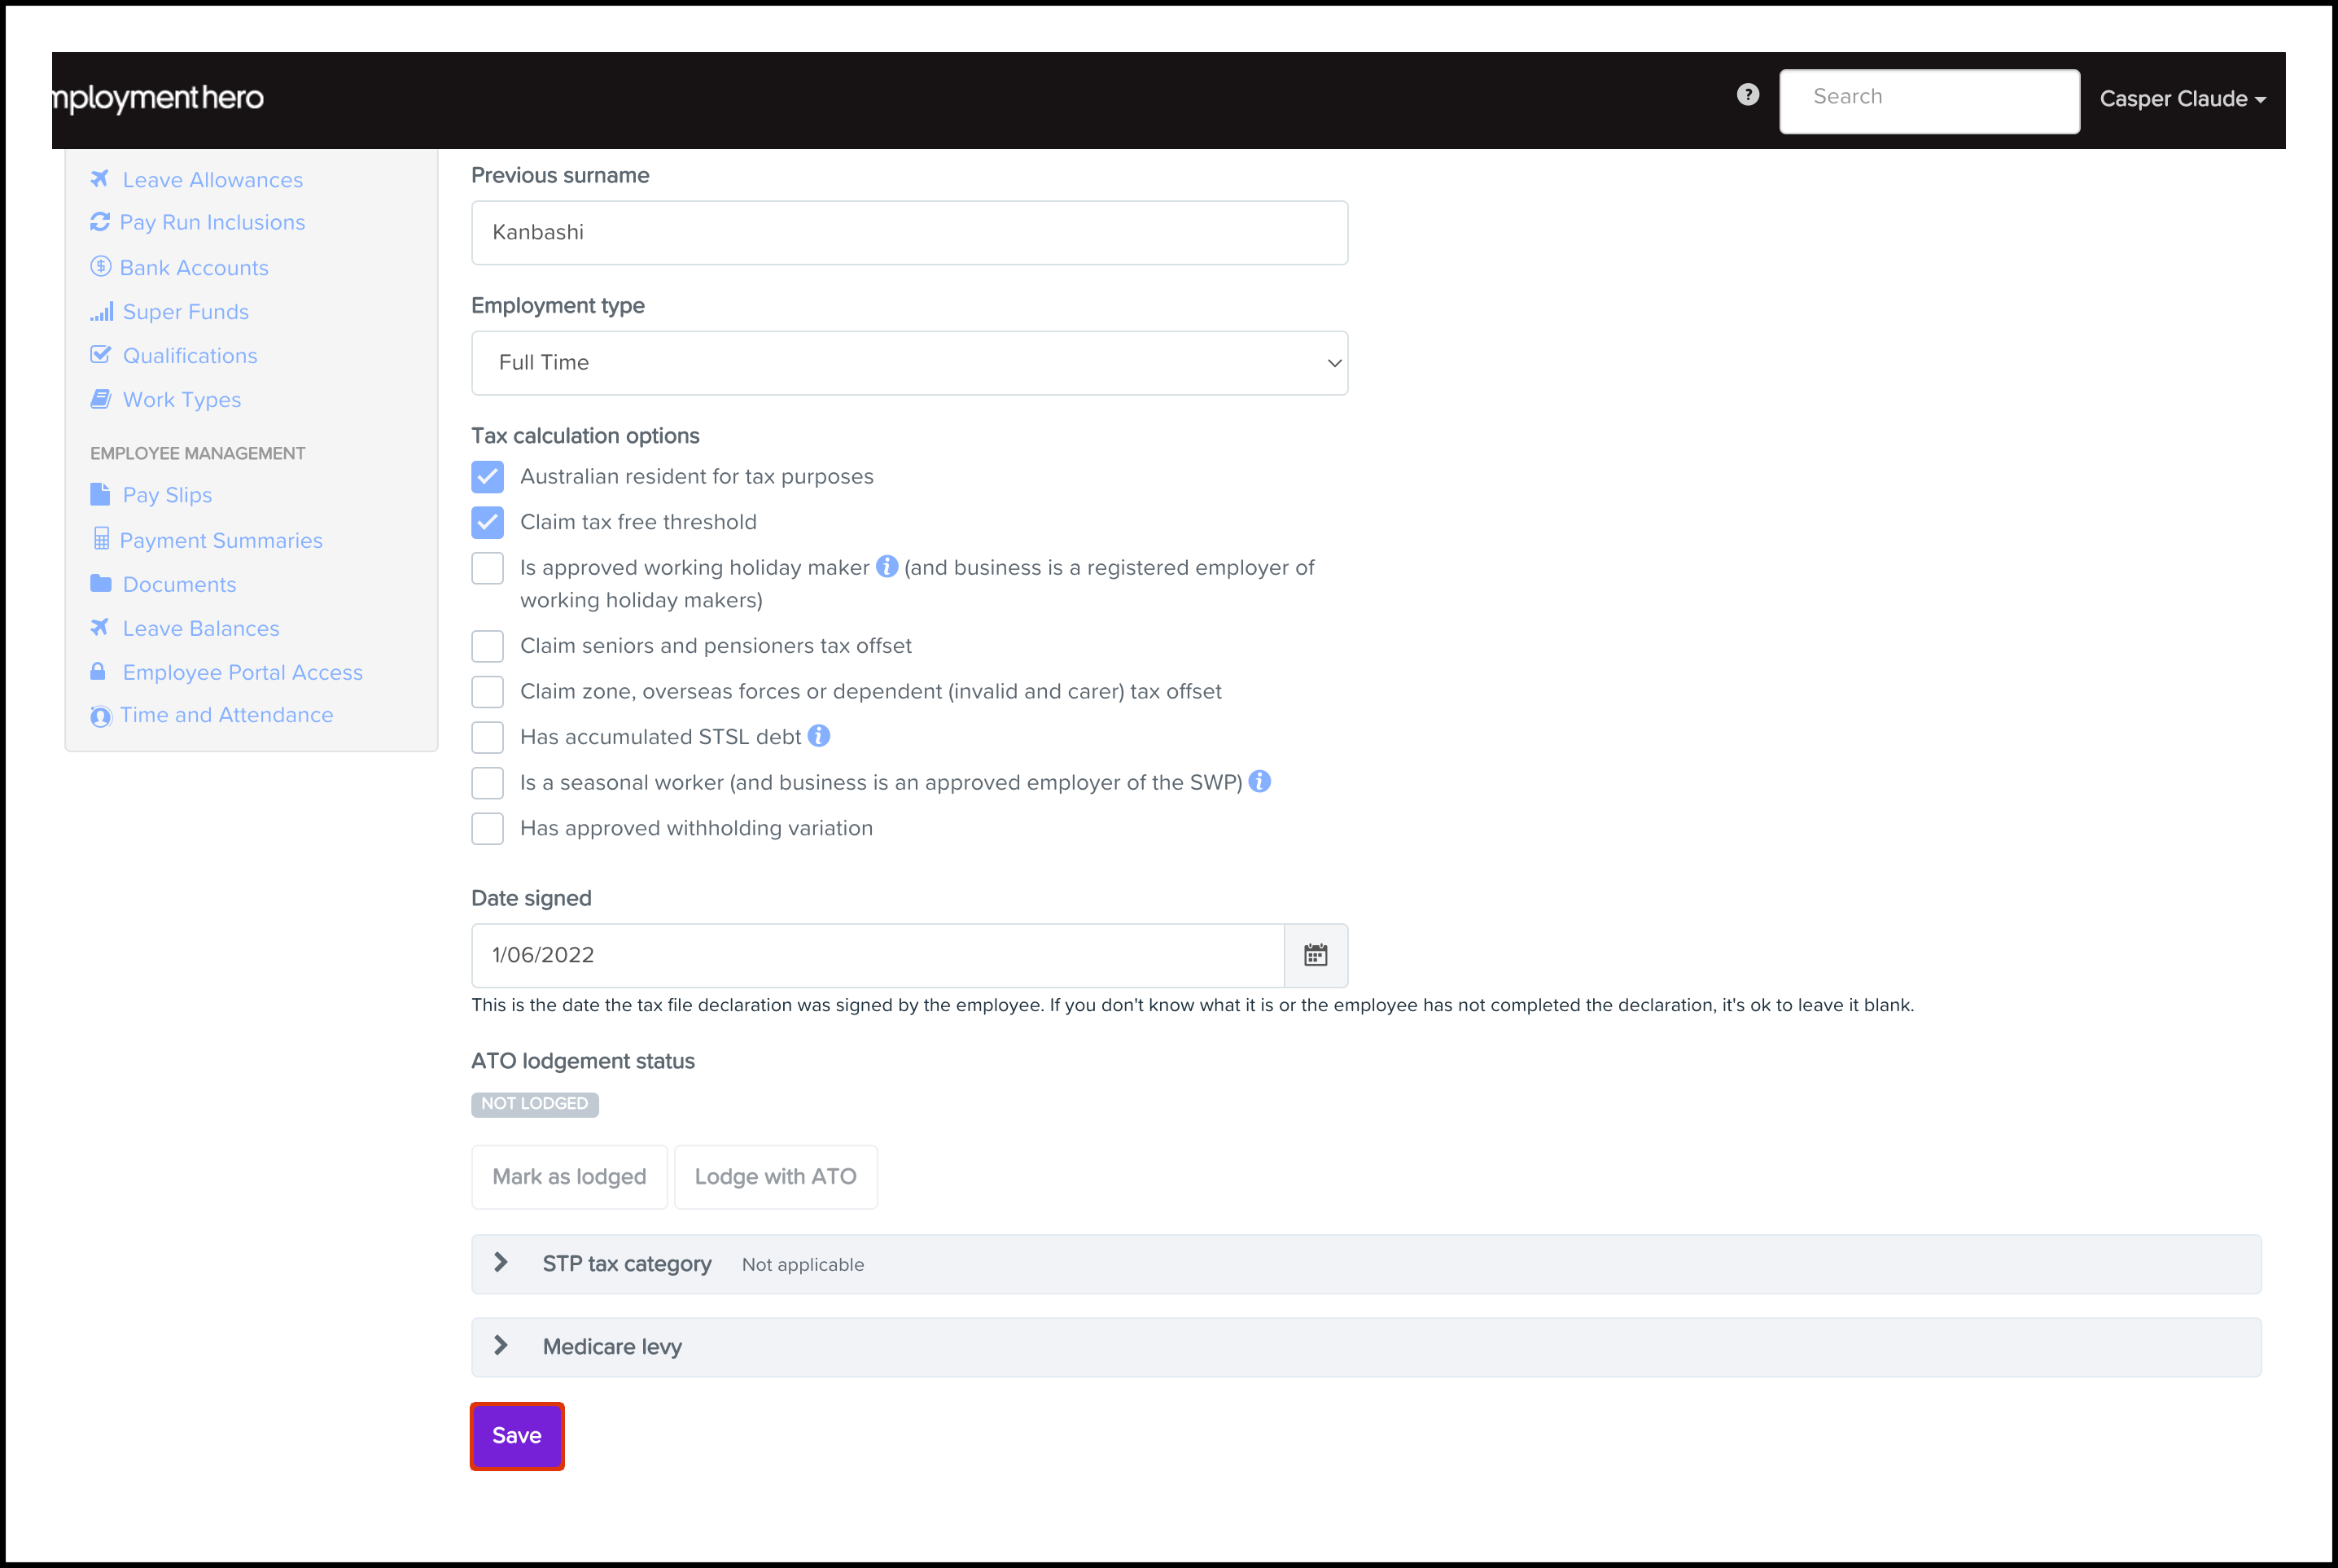Open the Employment type dropdown
The image size is (2338, 1568).
909,363
